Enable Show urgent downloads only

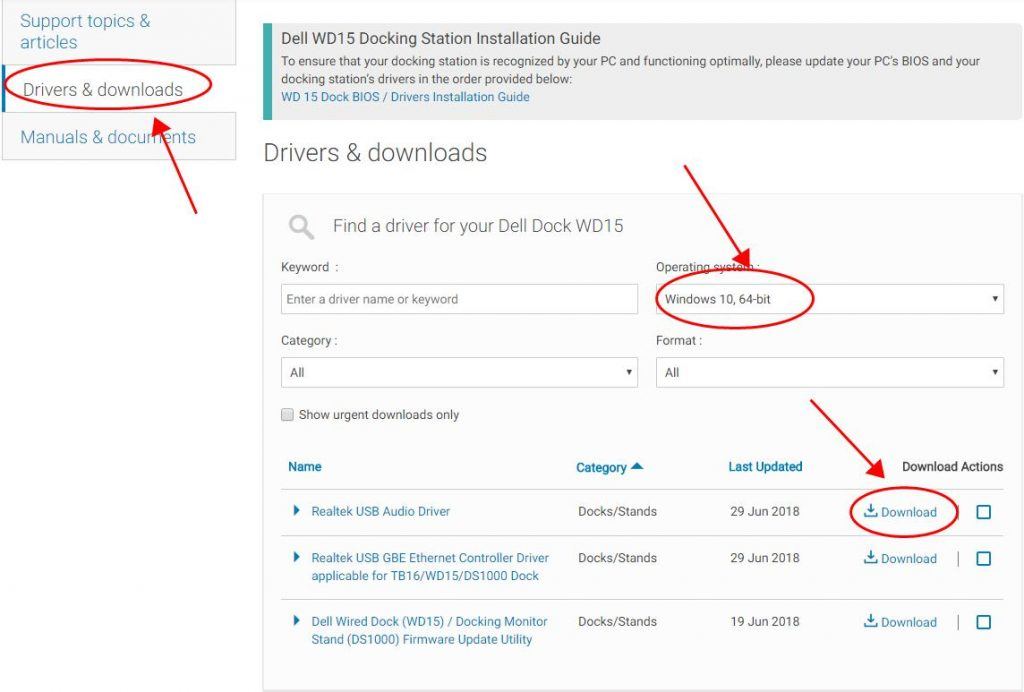click(287, 414)
